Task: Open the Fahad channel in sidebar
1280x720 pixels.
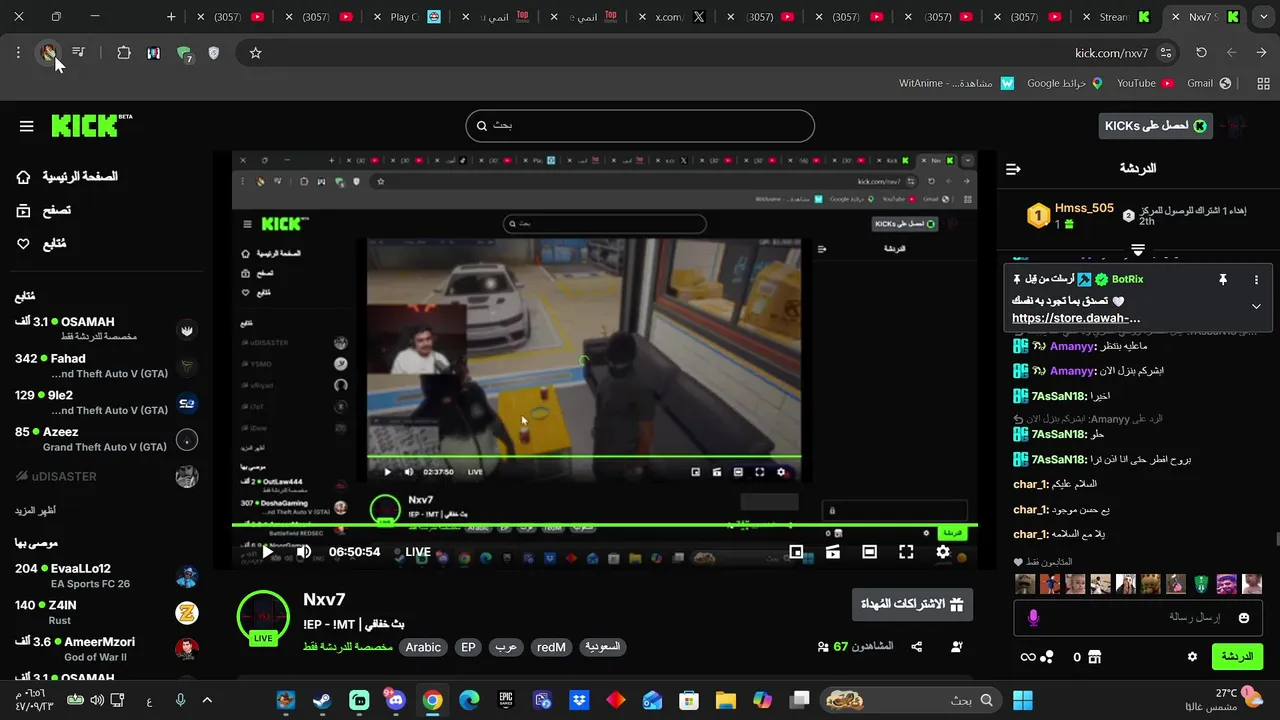Action: click(105, 366)
